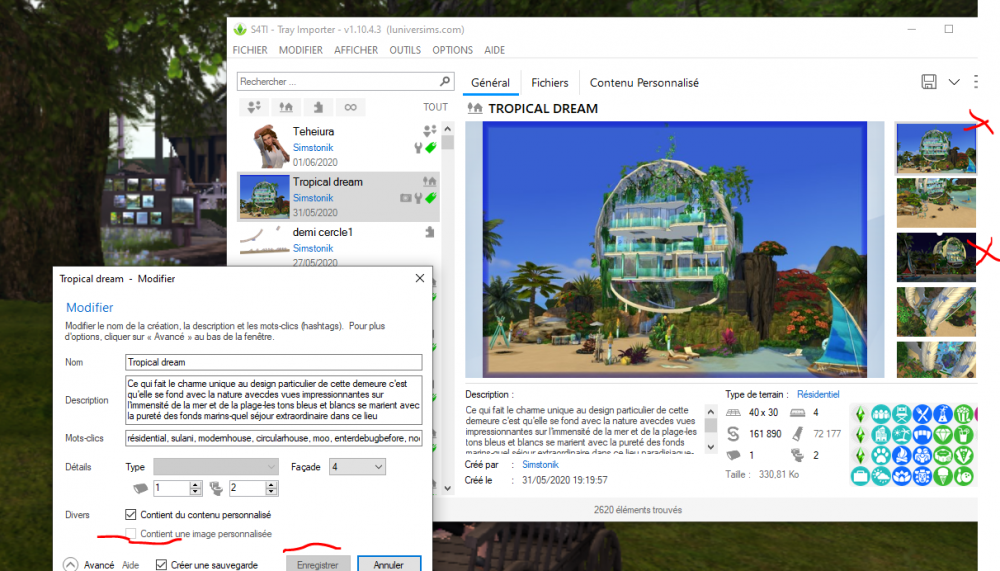The image size is (1000, 571).
Task: Click the Enregistrer button
Action: 318,564
